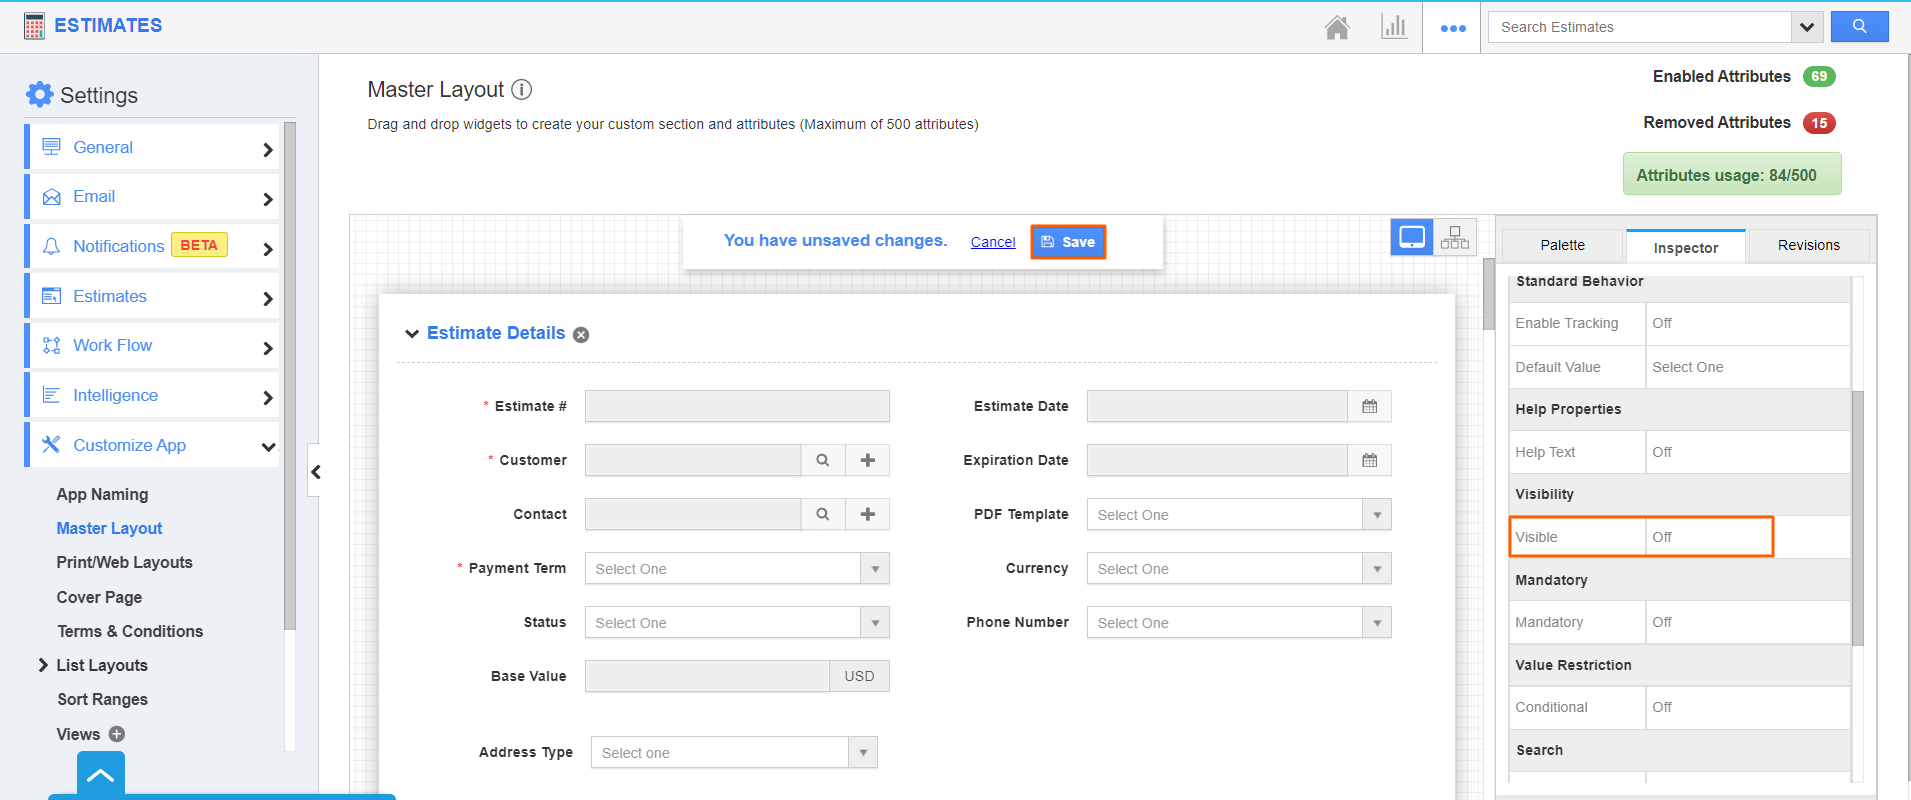The height and width of the screenshot is (800, 1911).
Task: Remove Estimate Details section icon
Action: coord(581,335)
